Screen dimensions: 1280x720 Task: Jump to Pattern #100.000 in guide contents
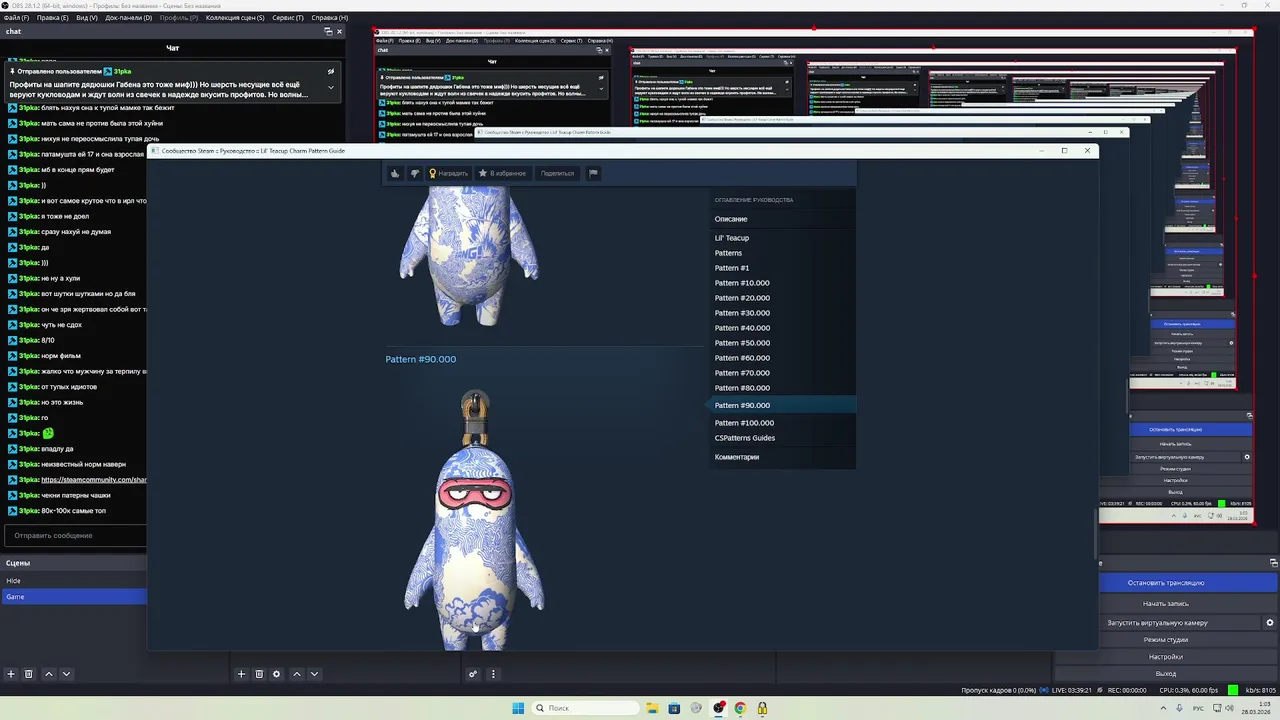(x=744, y=423)
